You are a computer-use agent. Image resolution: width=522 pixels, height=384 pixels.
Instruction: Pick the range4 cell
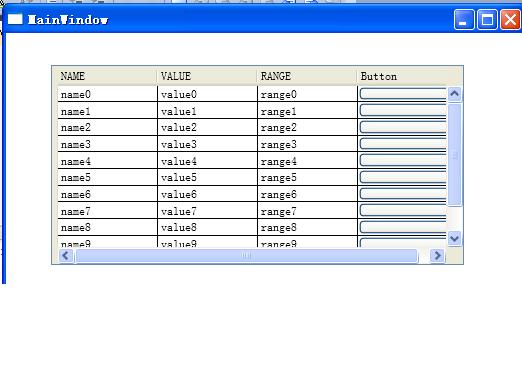pyautogui.click(x=307, y=161)
